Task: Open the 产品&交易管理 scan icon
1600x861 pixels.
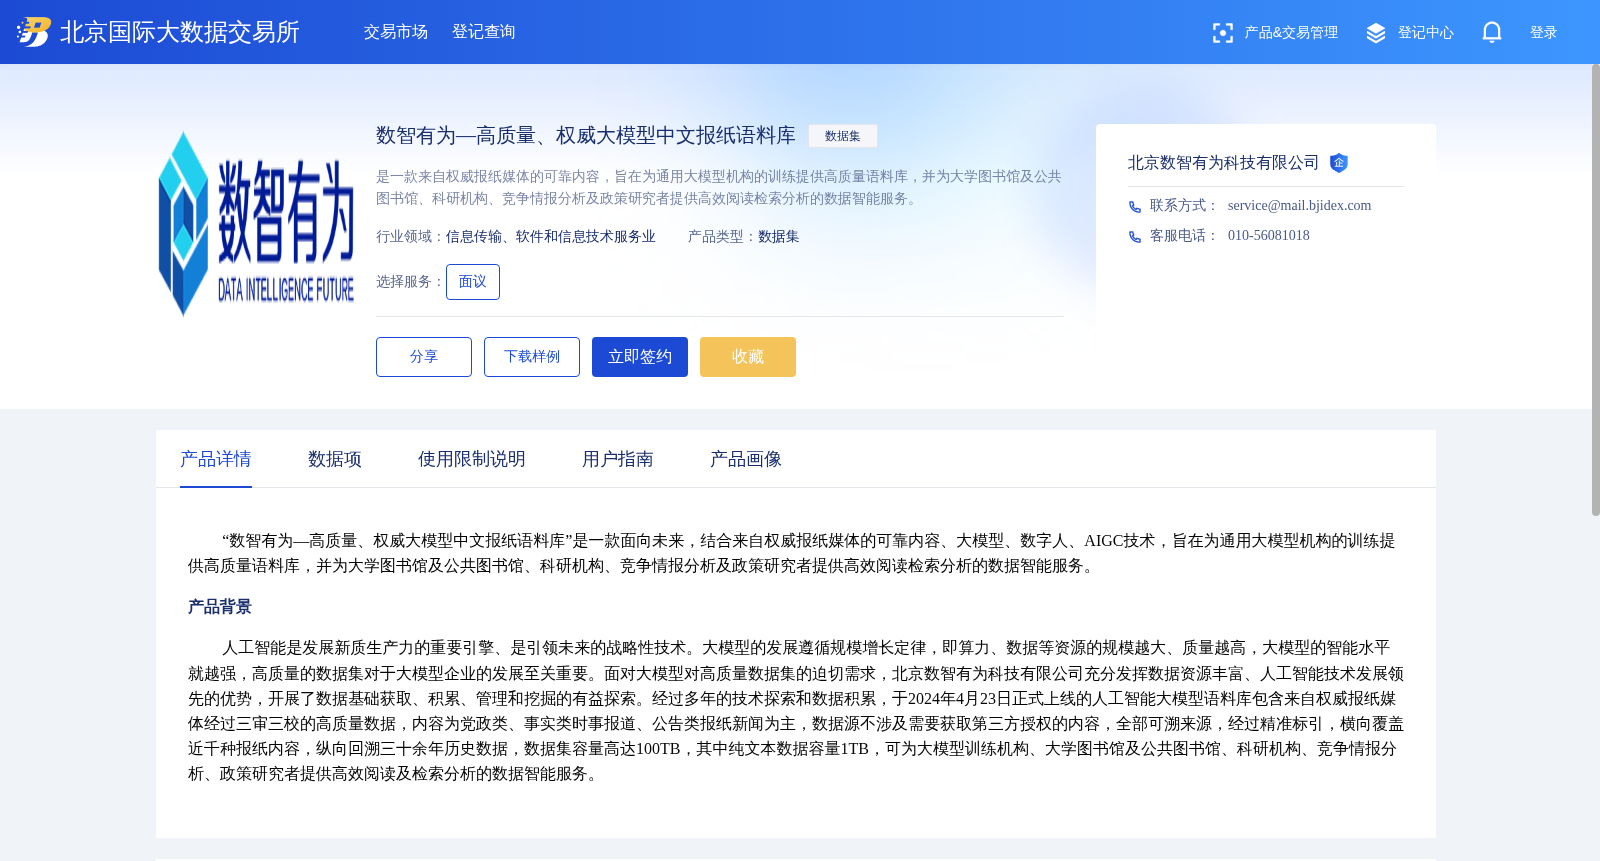Action: pyautogui.click(x=1222, y=33)
